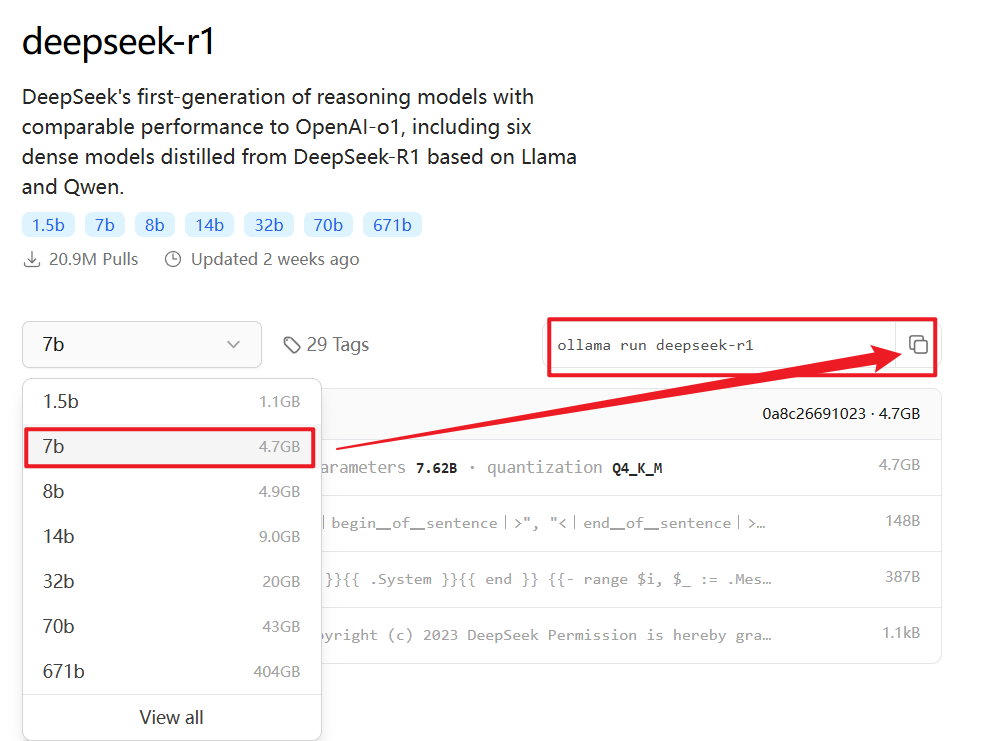
Task: Select the 7b 4.7GB dropdown entry
Action: [x=170, y=447]
